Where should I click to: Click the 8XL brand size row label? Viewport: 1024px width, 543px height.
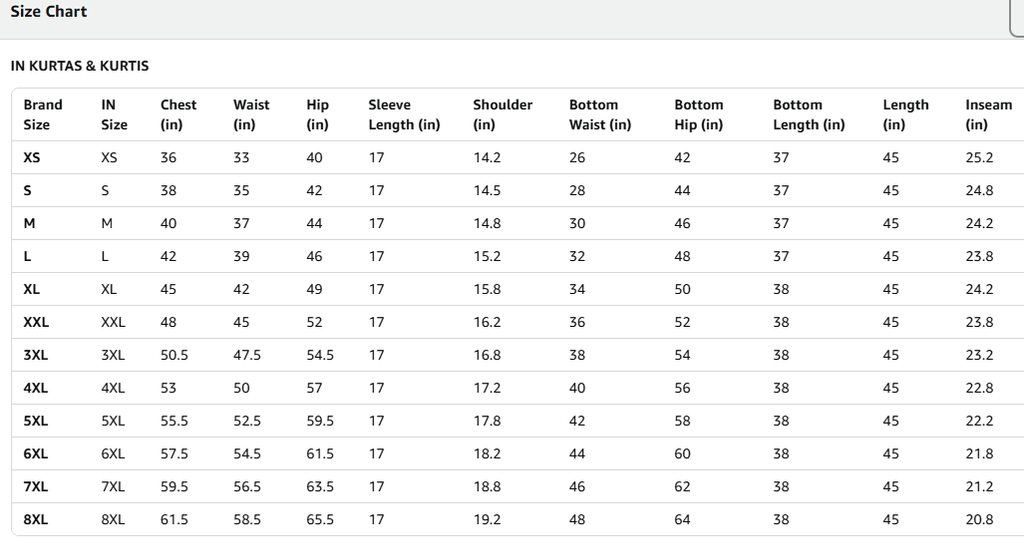(x=36, y=520)
